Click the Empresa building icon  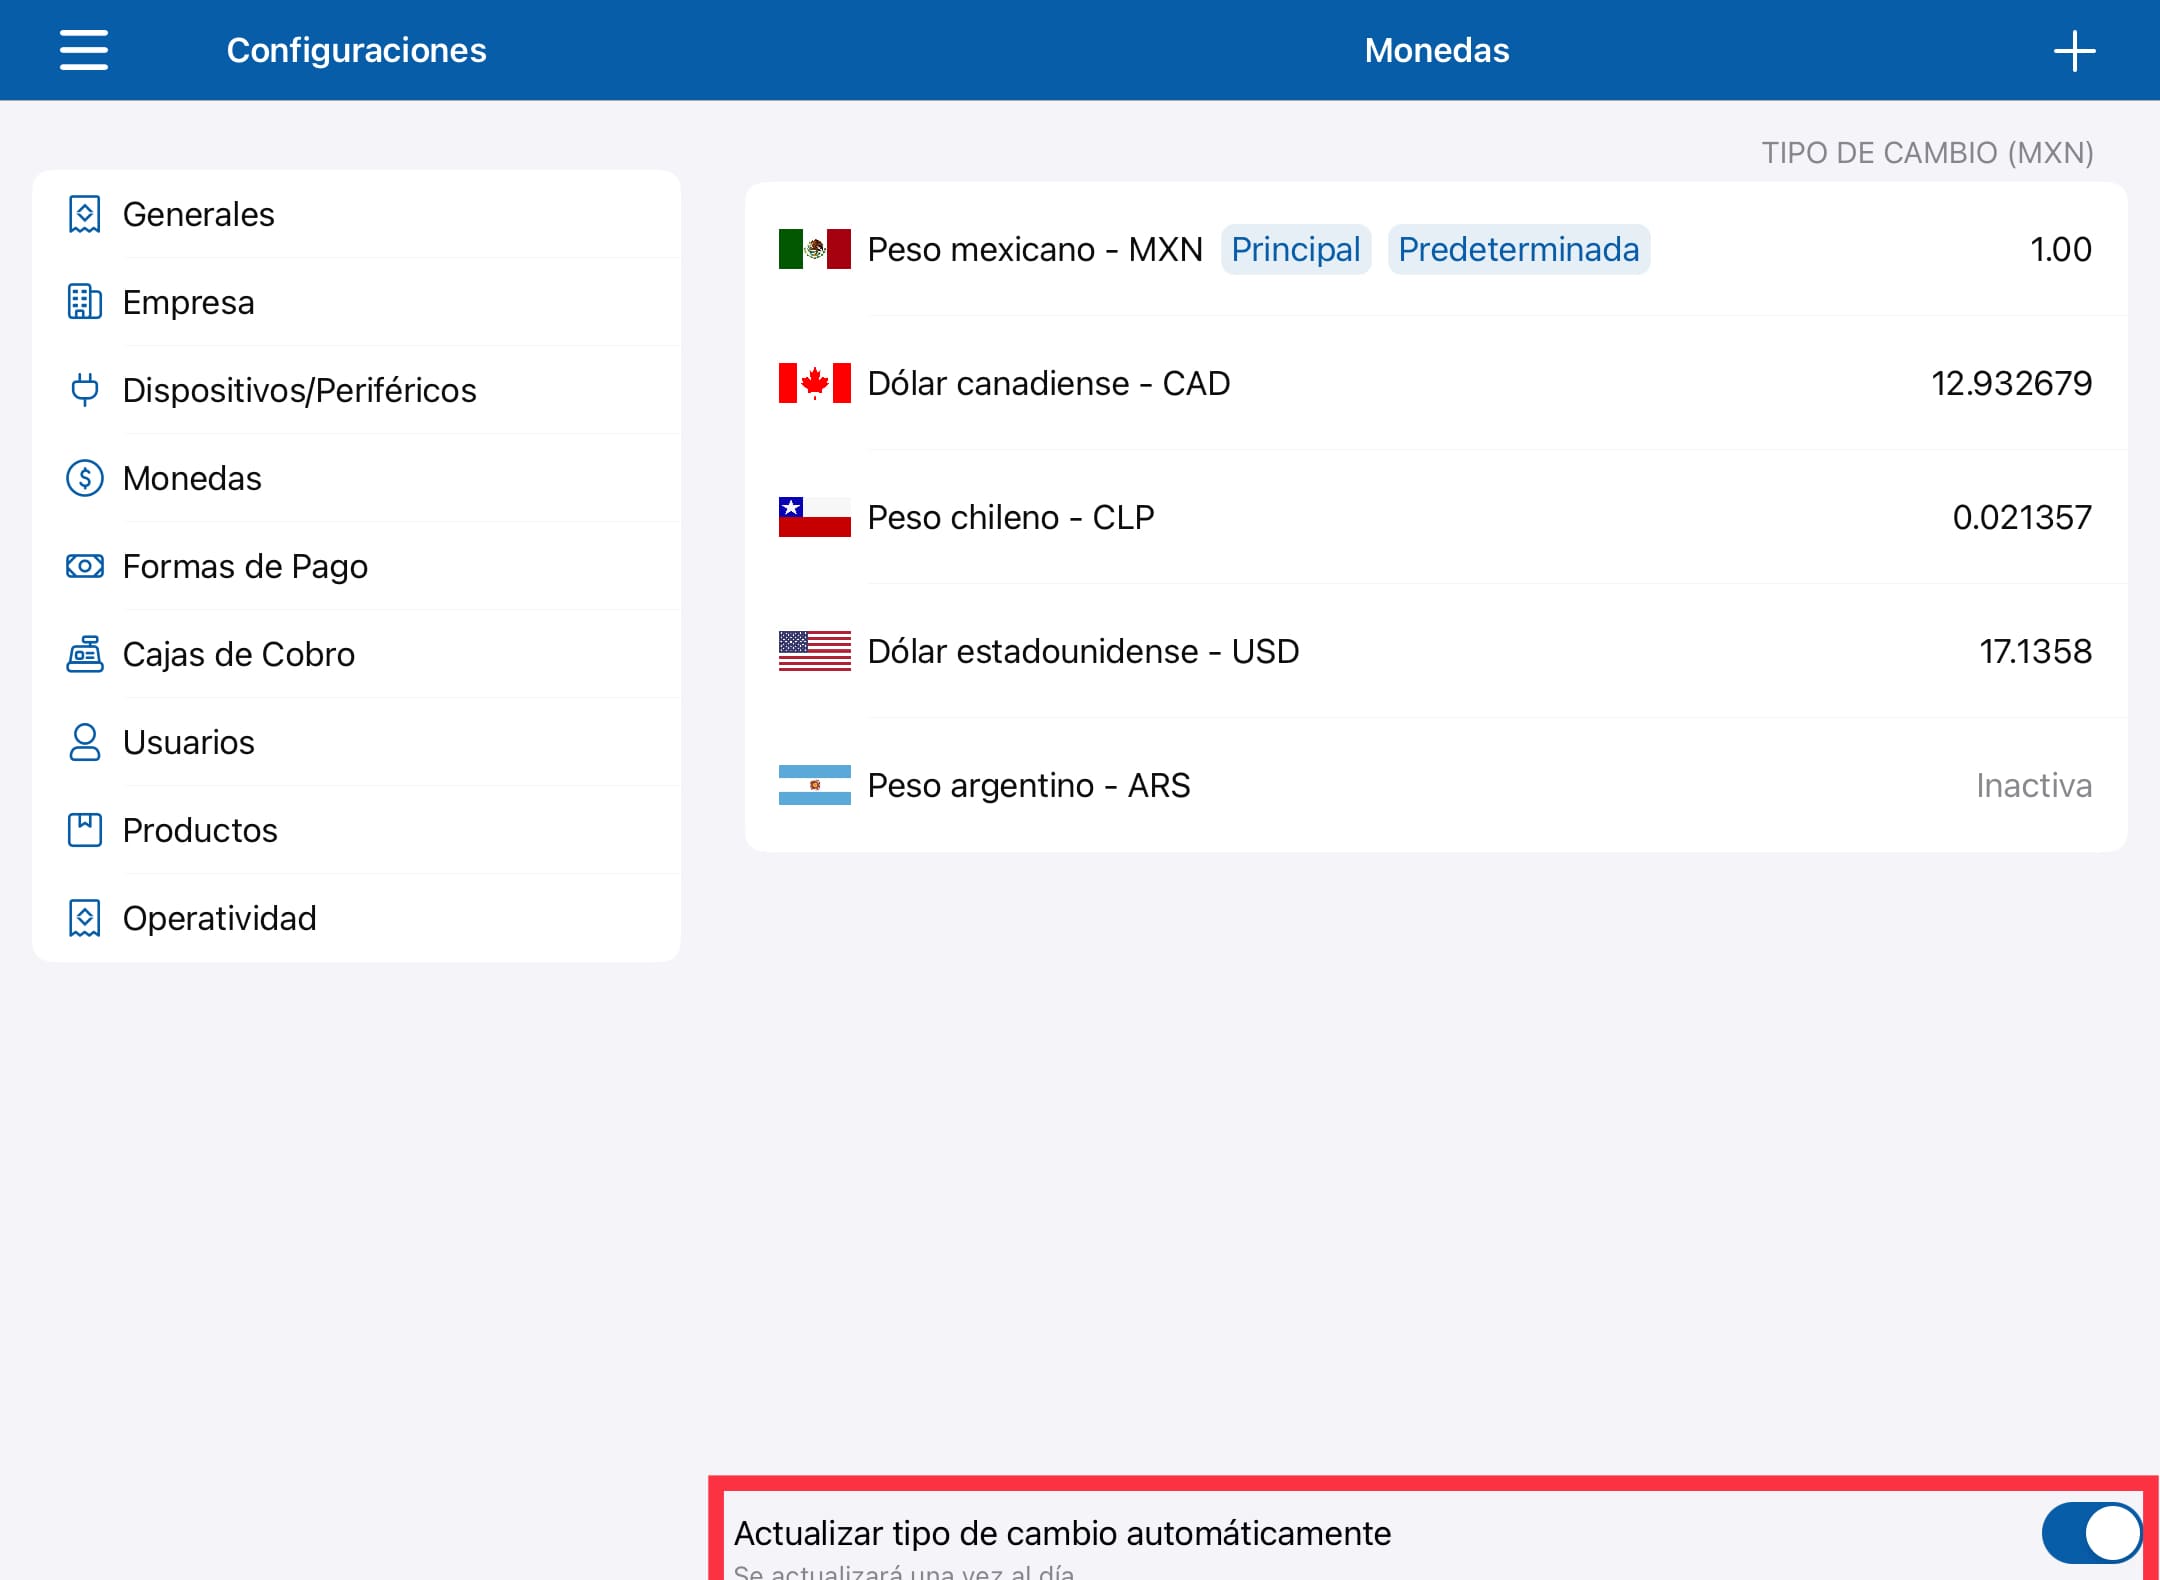(85, 302)
